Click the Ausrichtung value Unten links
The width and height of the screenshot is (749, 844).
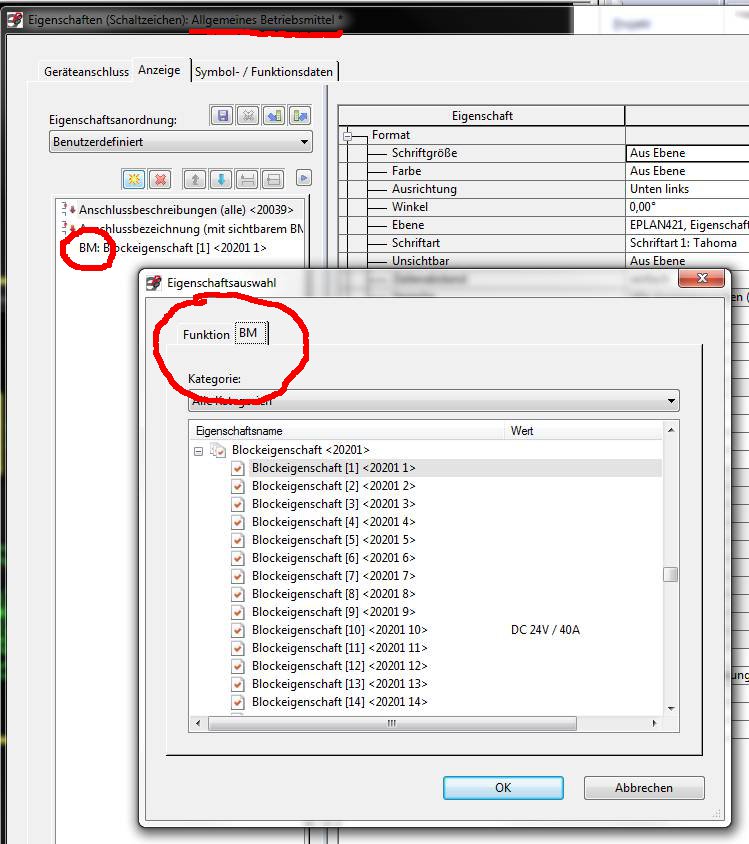(x=687, y=189)
